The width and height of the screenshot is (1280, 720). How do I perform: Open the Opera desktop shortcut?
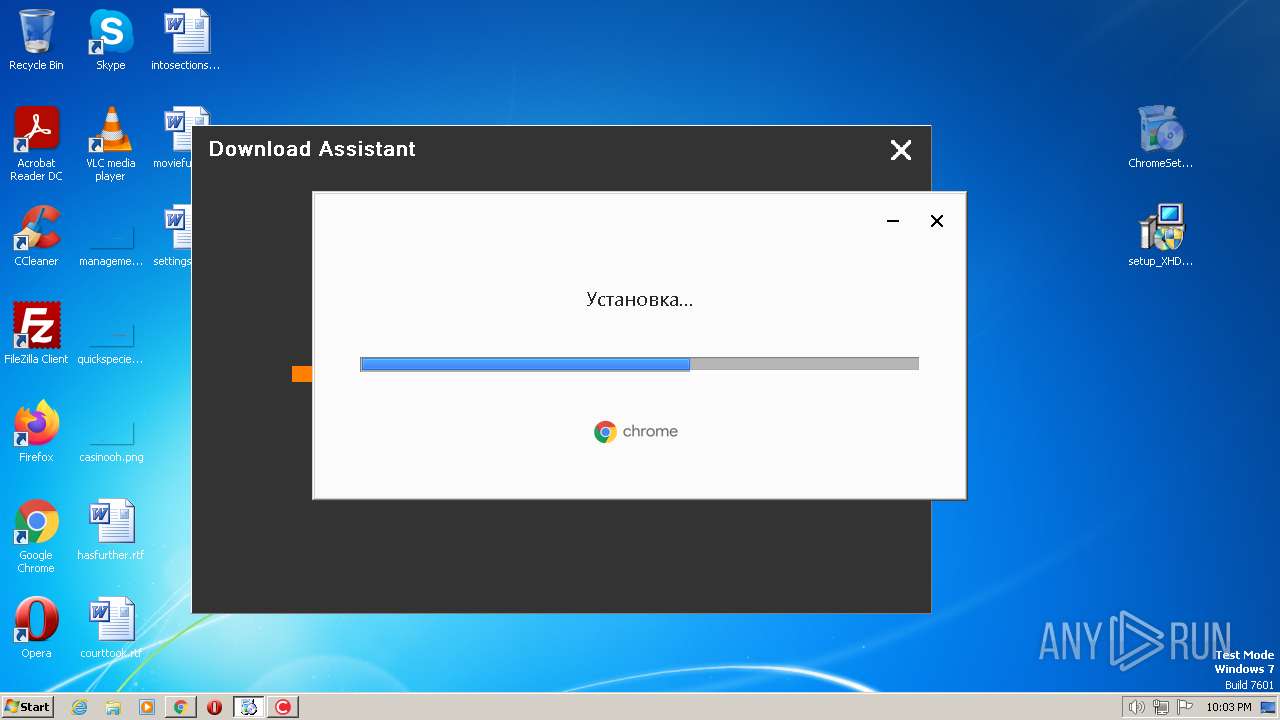coord(36,628)
